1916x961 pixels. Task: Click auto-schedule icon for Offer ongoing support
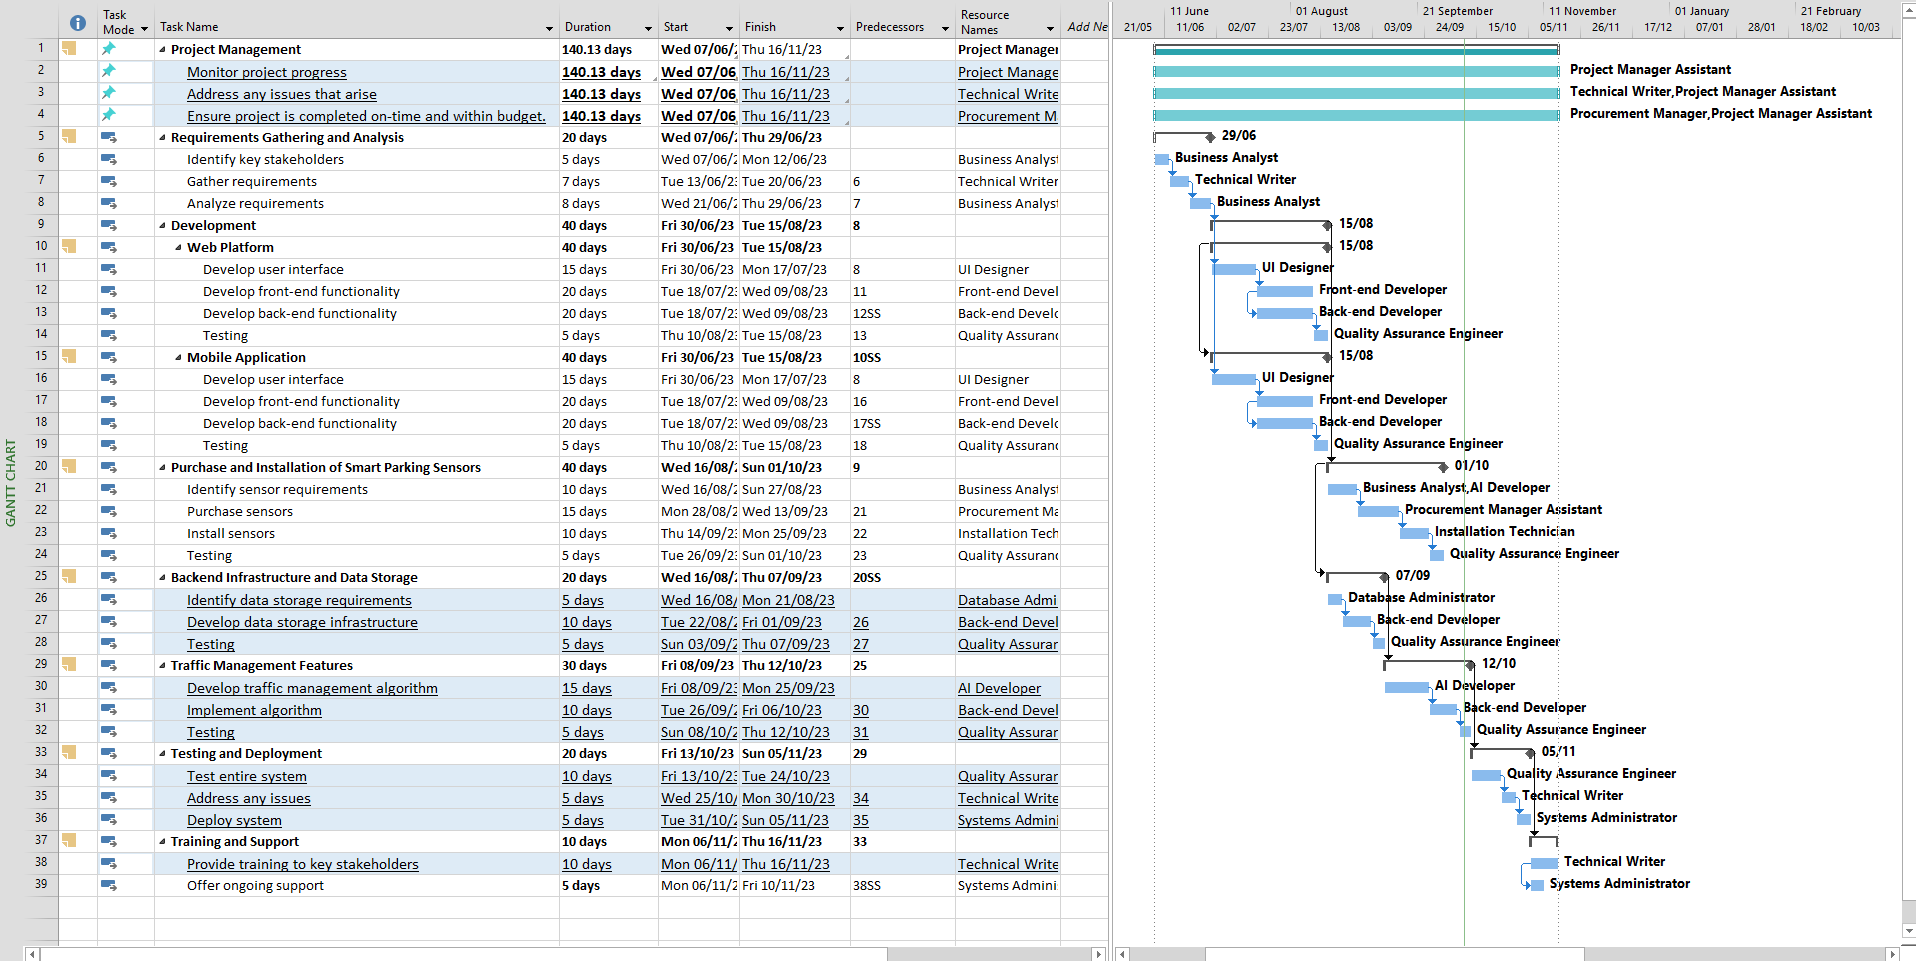coord(109,885)
